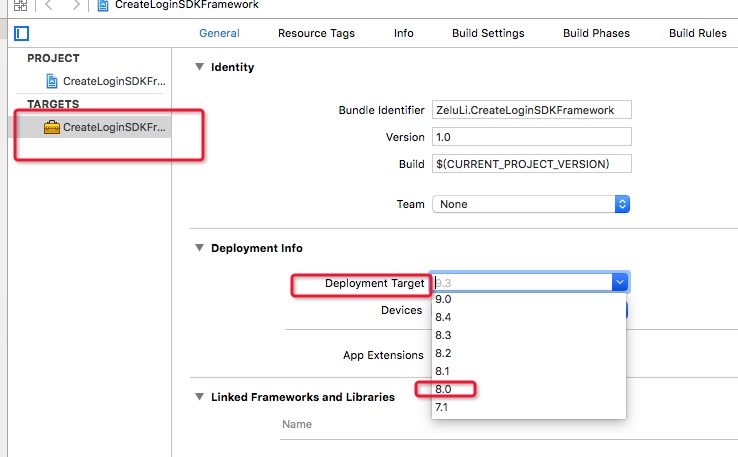Select the CreateLoginSDKFramework target toolbox icon
This screenshot has width=738, height=457.
click(x=51, y=127)
